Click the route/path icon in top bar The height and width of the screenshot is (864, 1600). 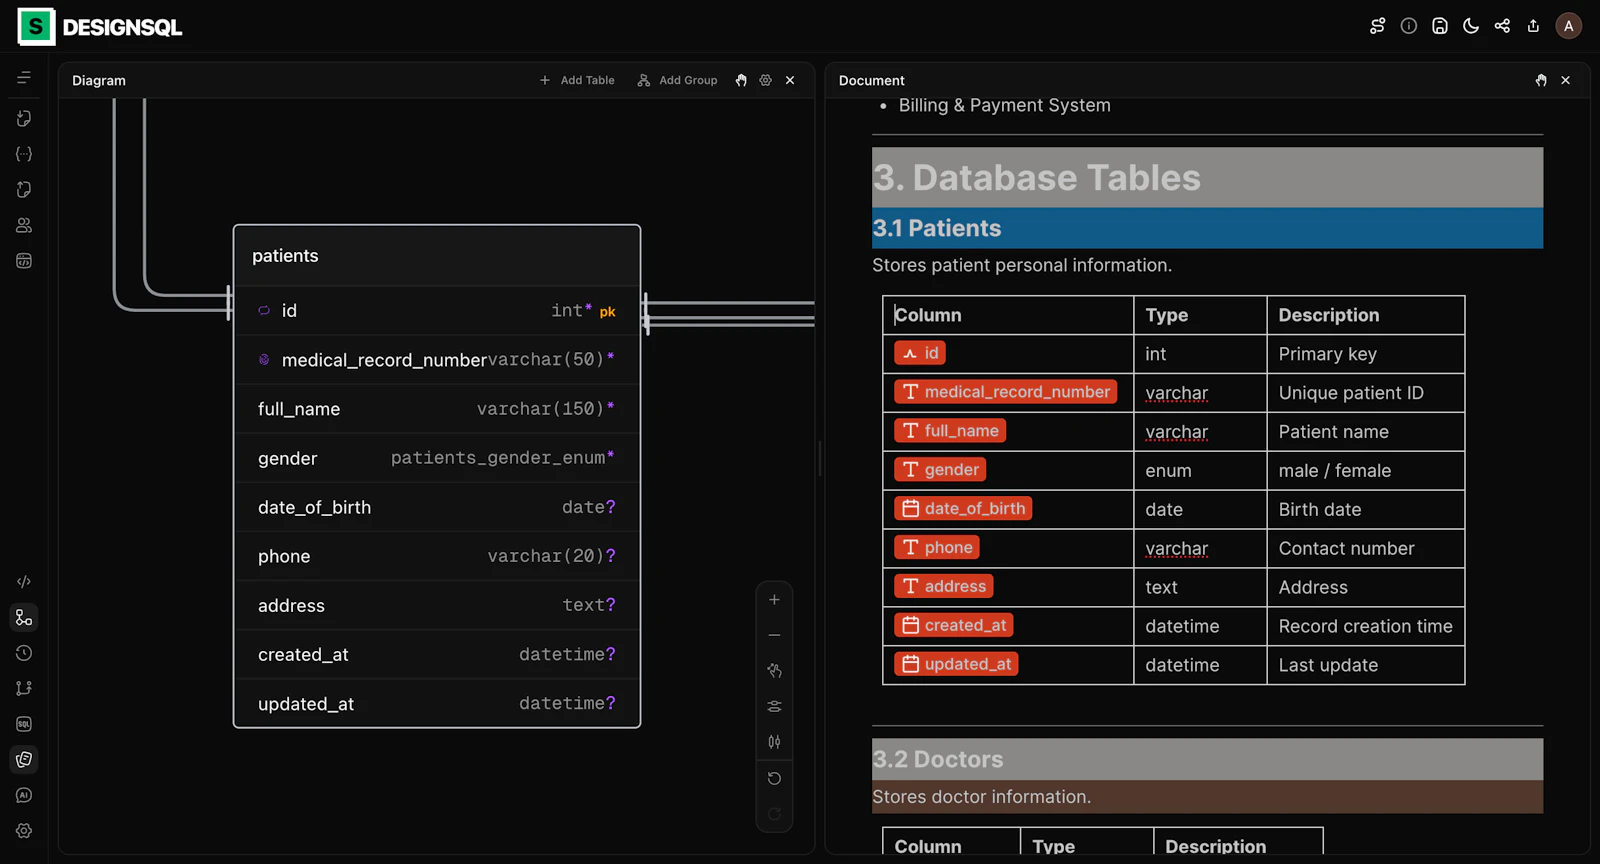(1377, 26)
